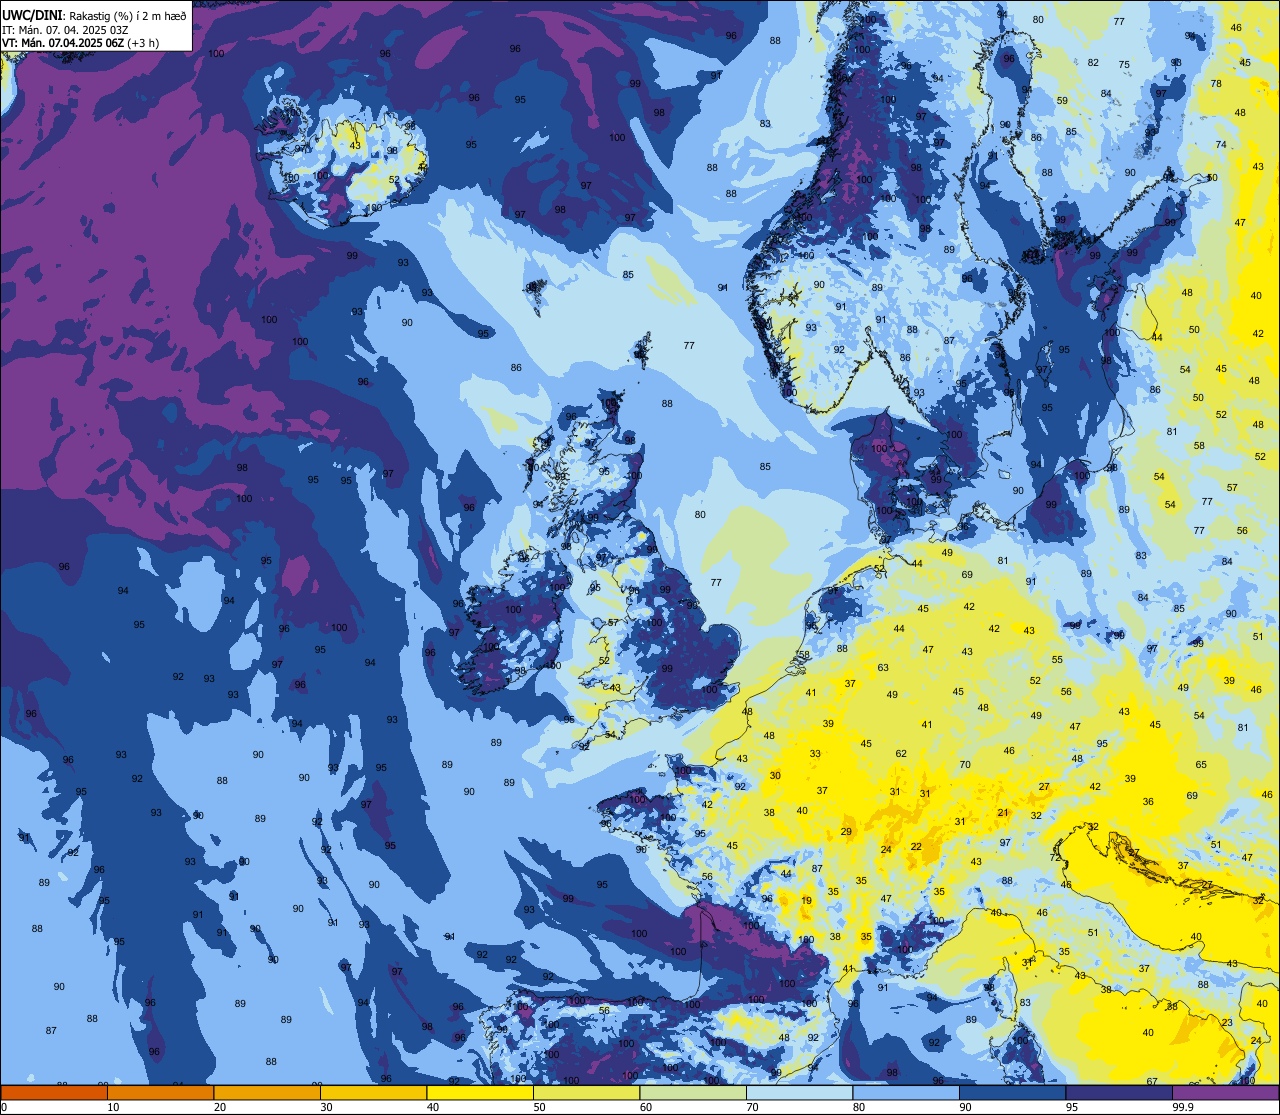Screen dimensions: 1280x1115
Task: Click the legend tick label '50'
Action: [539, 1107]
